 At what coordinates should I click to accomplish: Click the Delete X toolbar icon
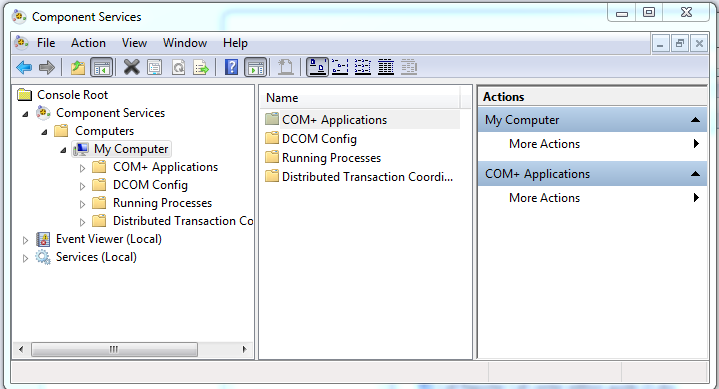tap(132, 67)
